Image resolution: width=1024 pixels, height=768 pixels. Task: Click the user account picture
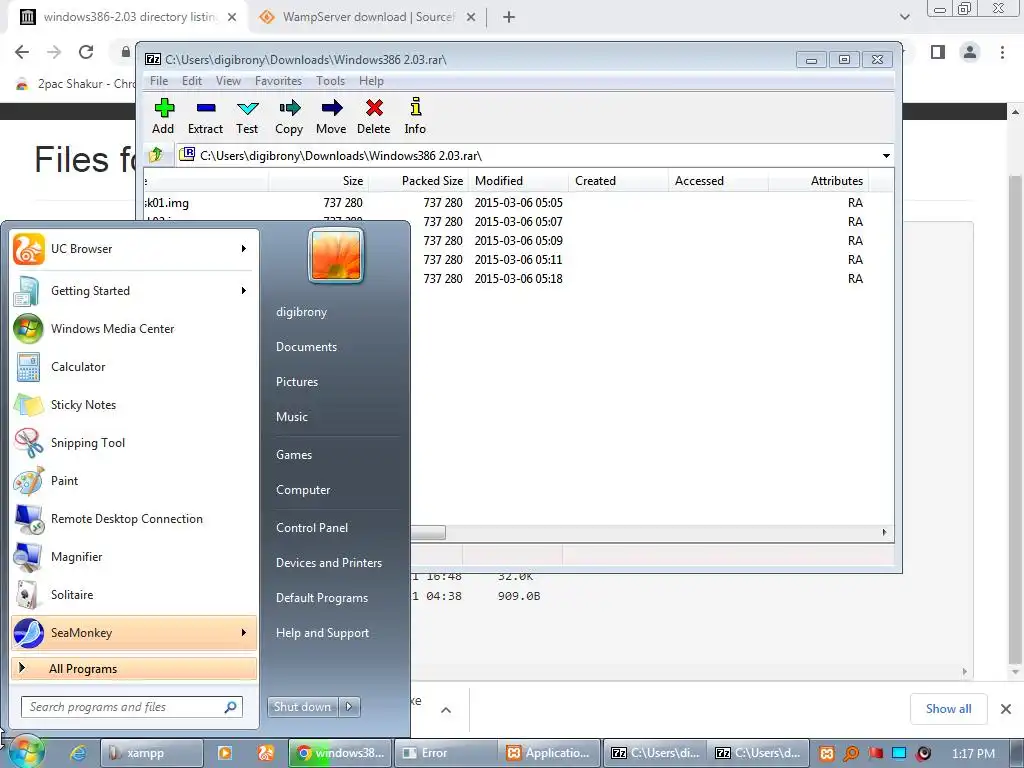click(x=336, y=255)
